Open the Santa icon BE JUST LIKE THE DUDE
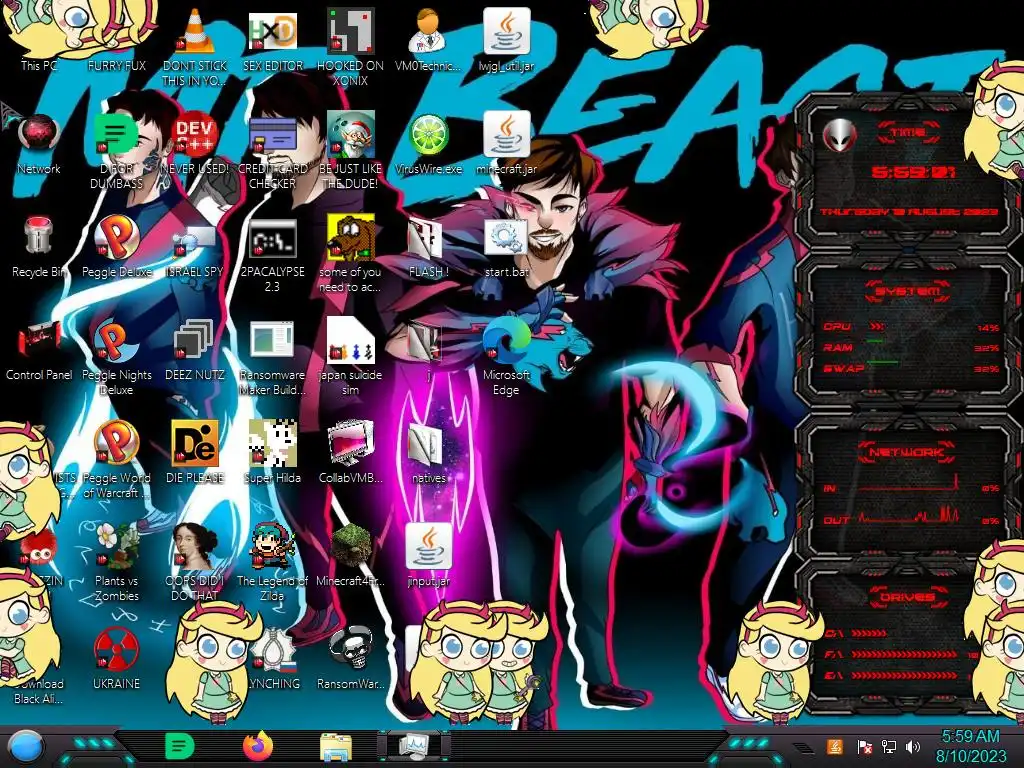1024x768 pixels. pos(350,152)
